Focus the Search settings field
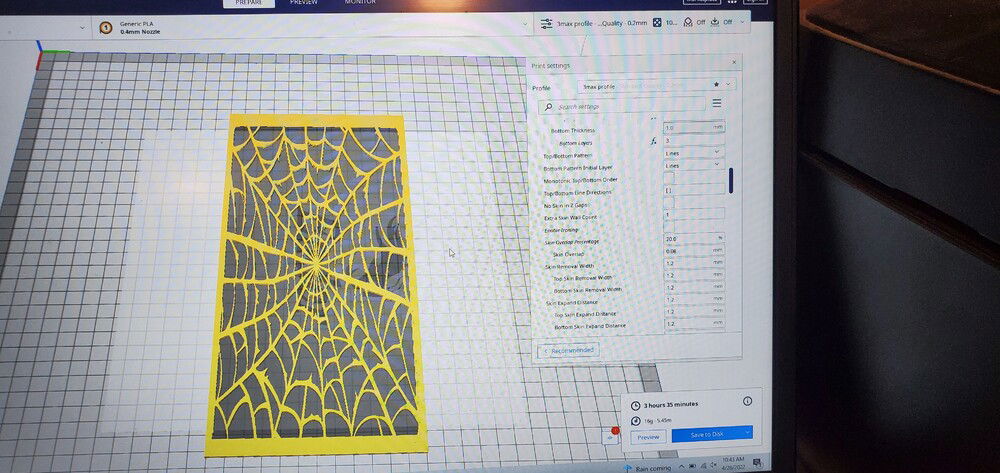 coord(622,106)
